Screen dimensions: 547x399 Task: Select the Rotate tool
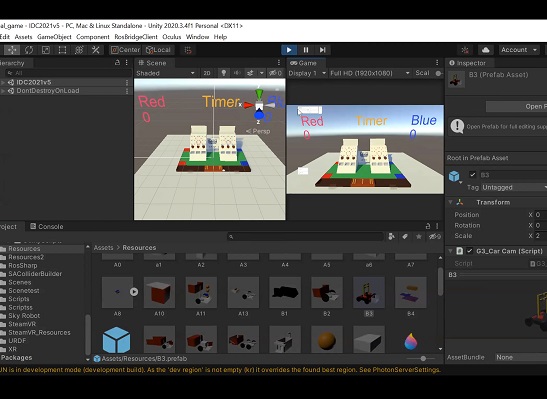point(29,50)
